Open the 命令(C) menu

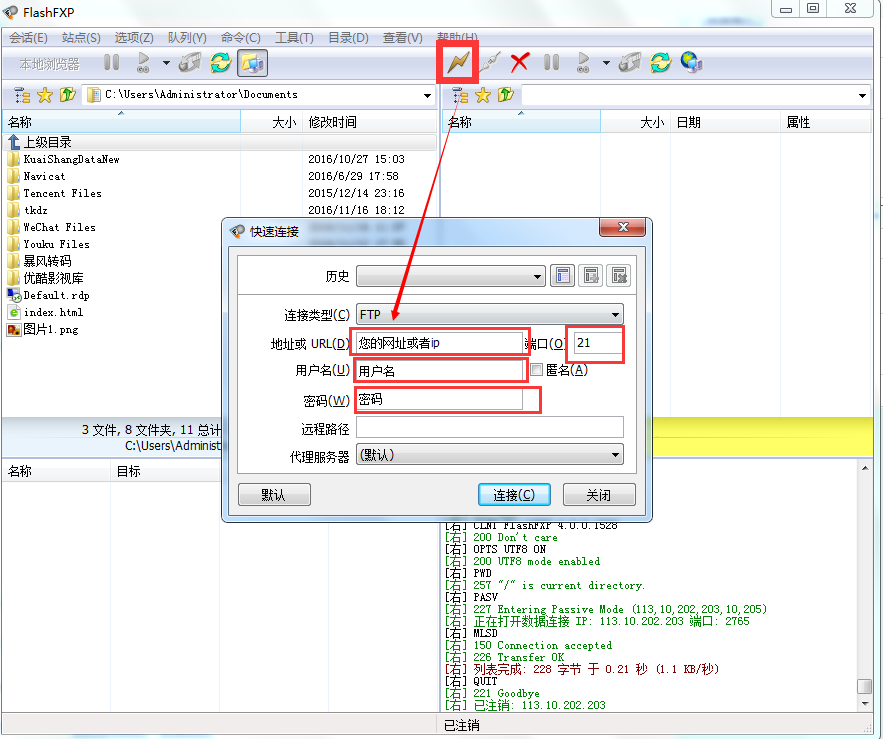[x=240, y=38]
